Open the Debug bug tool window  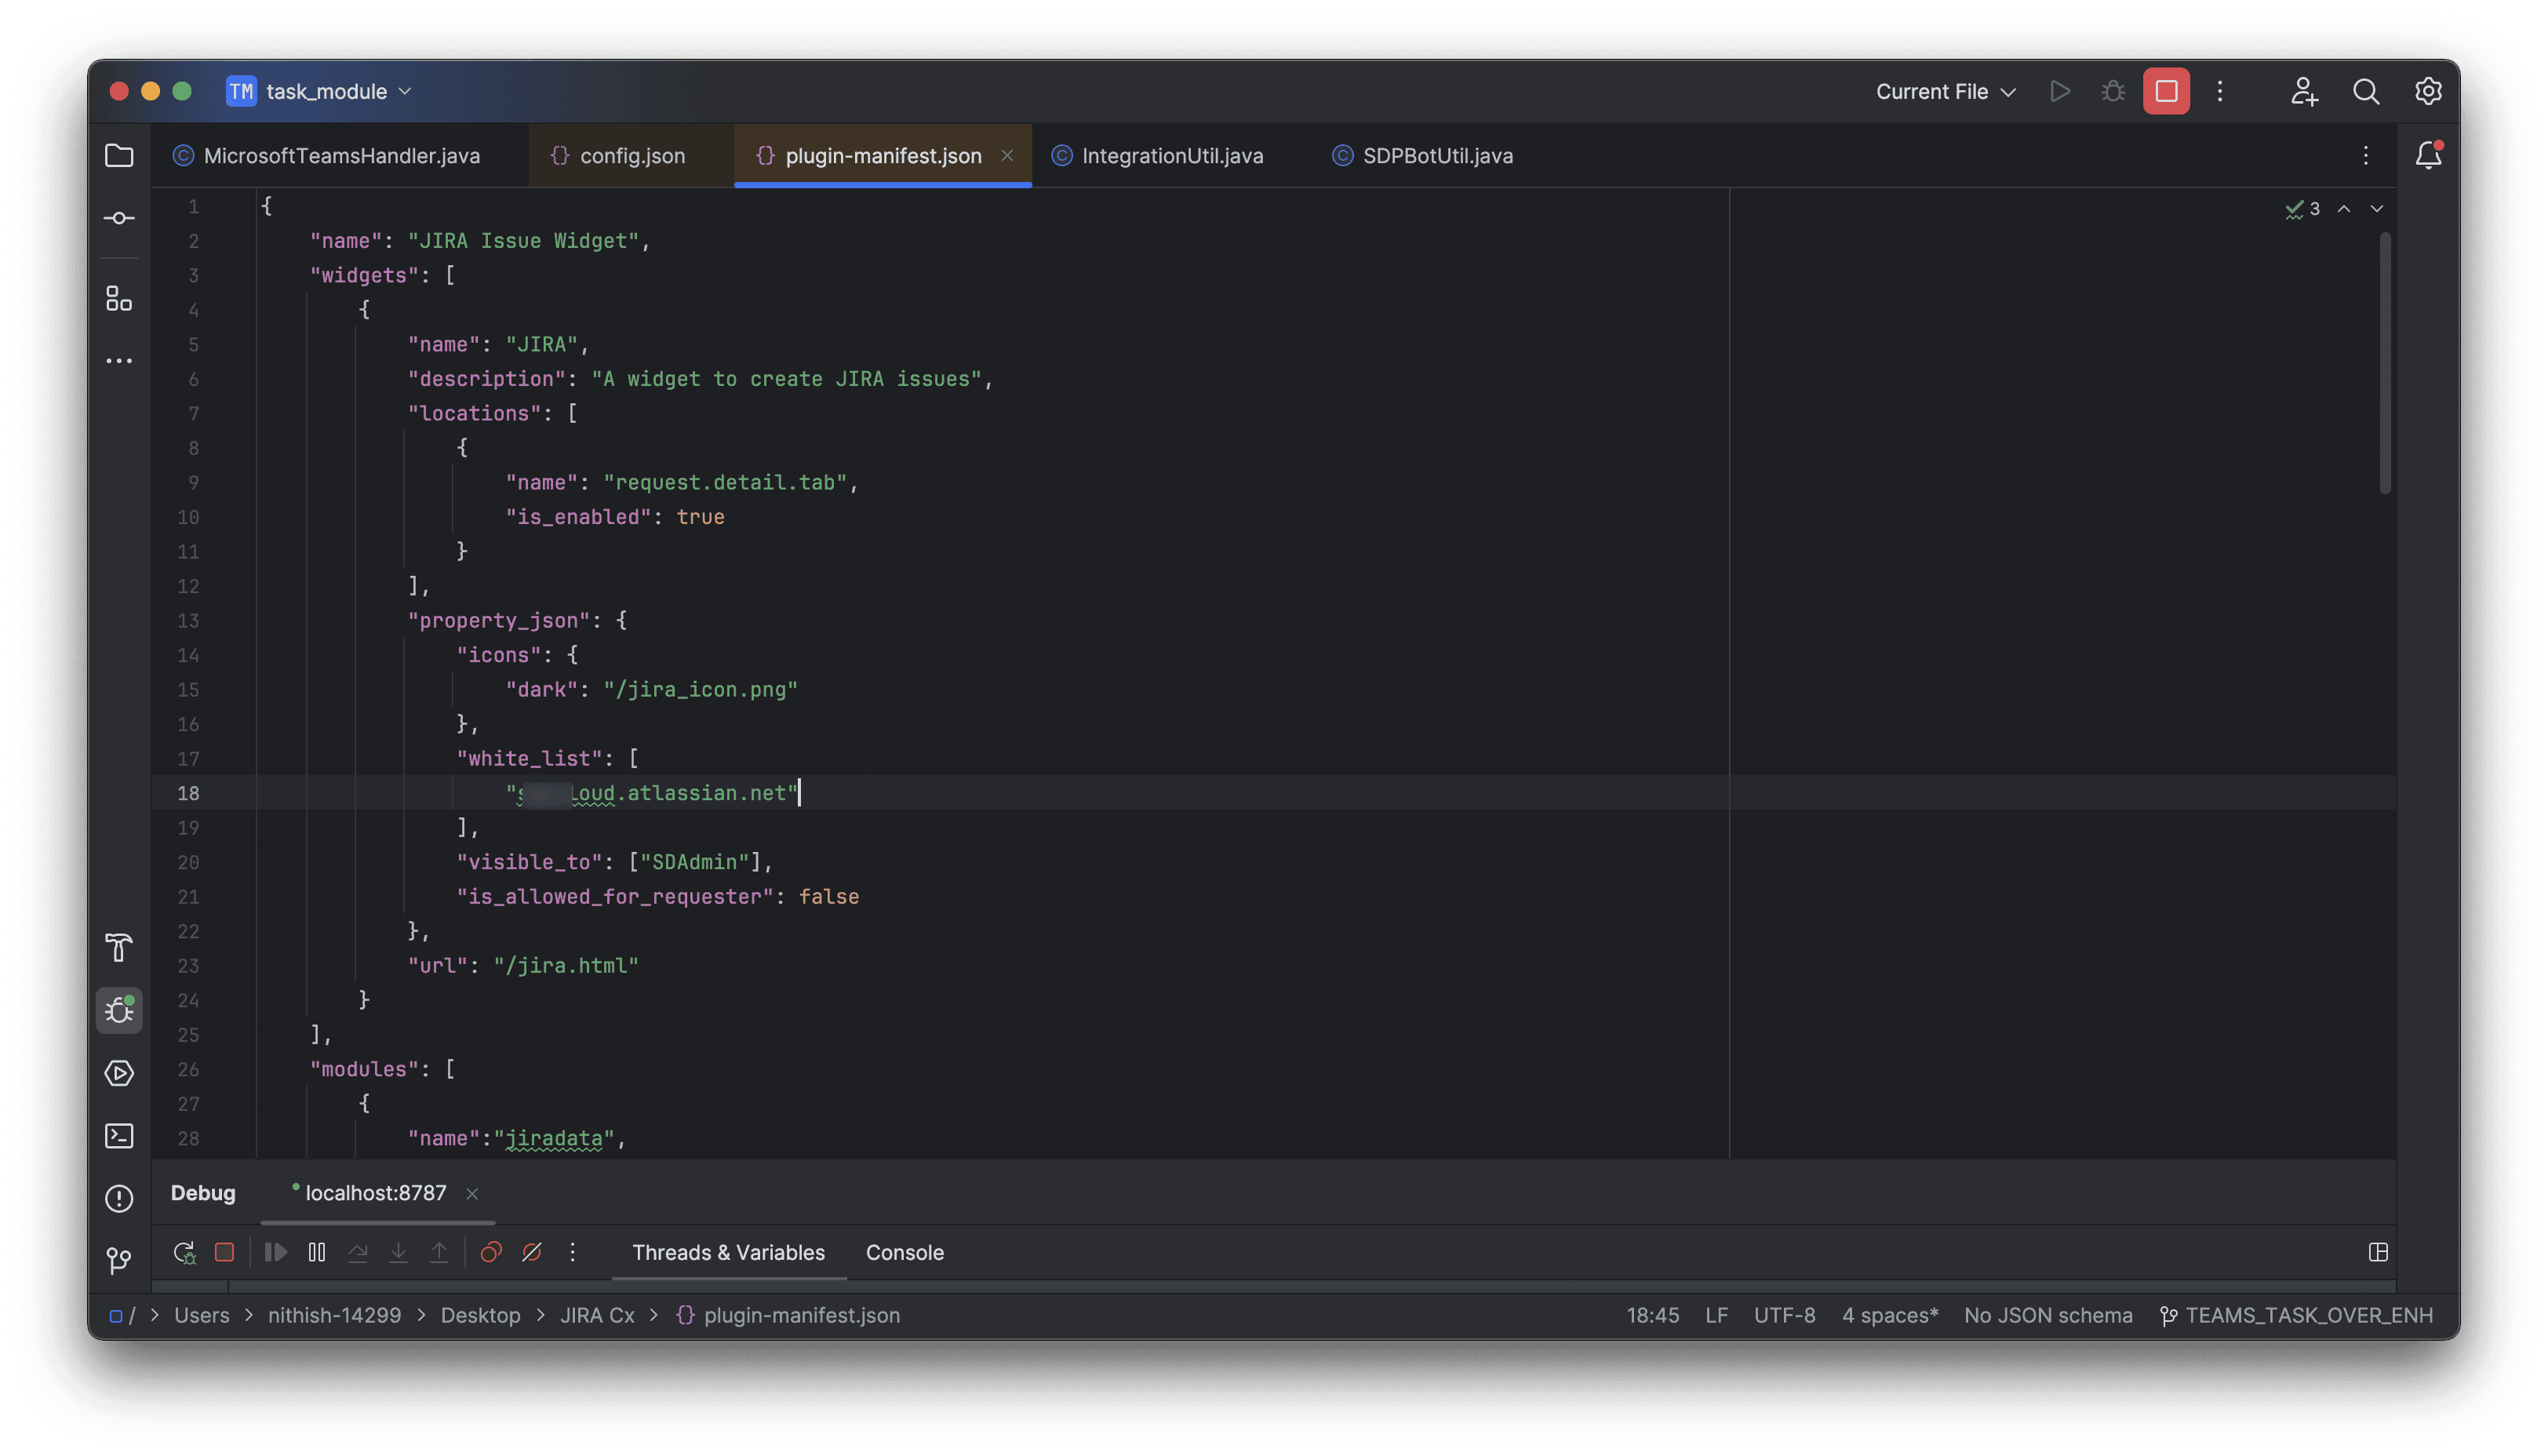pos(119,1010)
